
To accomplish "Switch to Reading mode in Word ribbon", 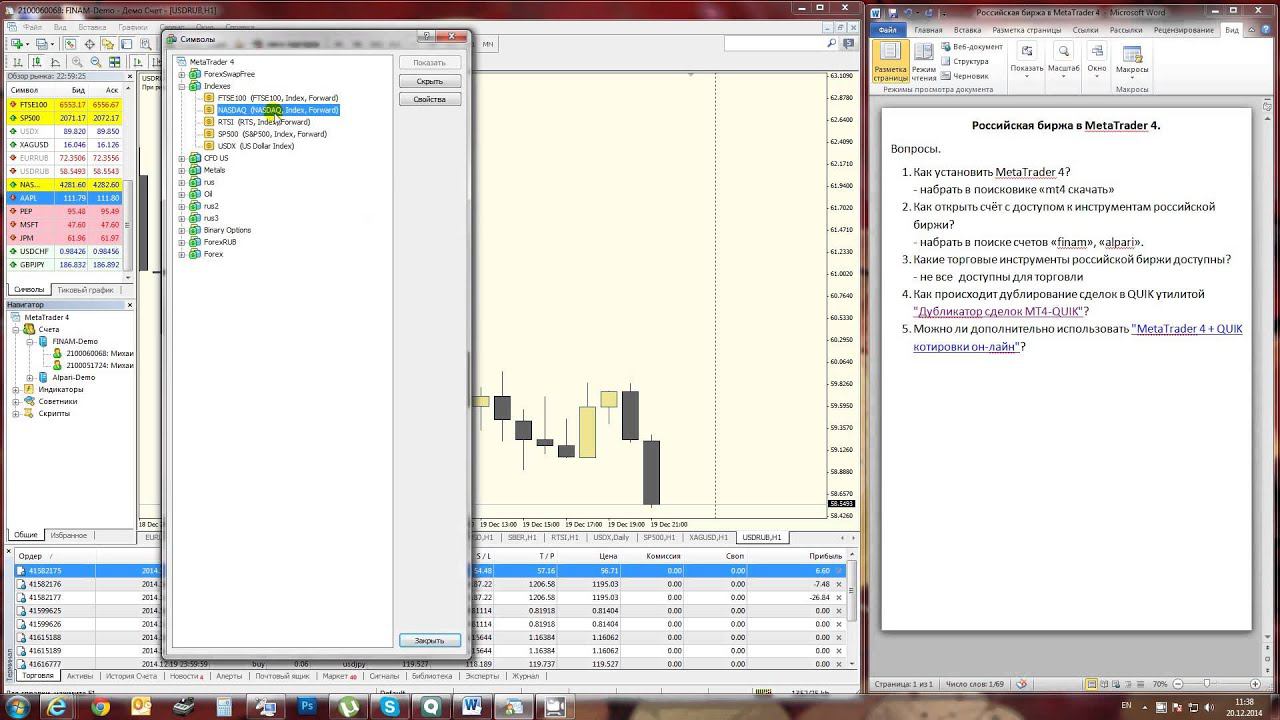I will coord(923,61).
